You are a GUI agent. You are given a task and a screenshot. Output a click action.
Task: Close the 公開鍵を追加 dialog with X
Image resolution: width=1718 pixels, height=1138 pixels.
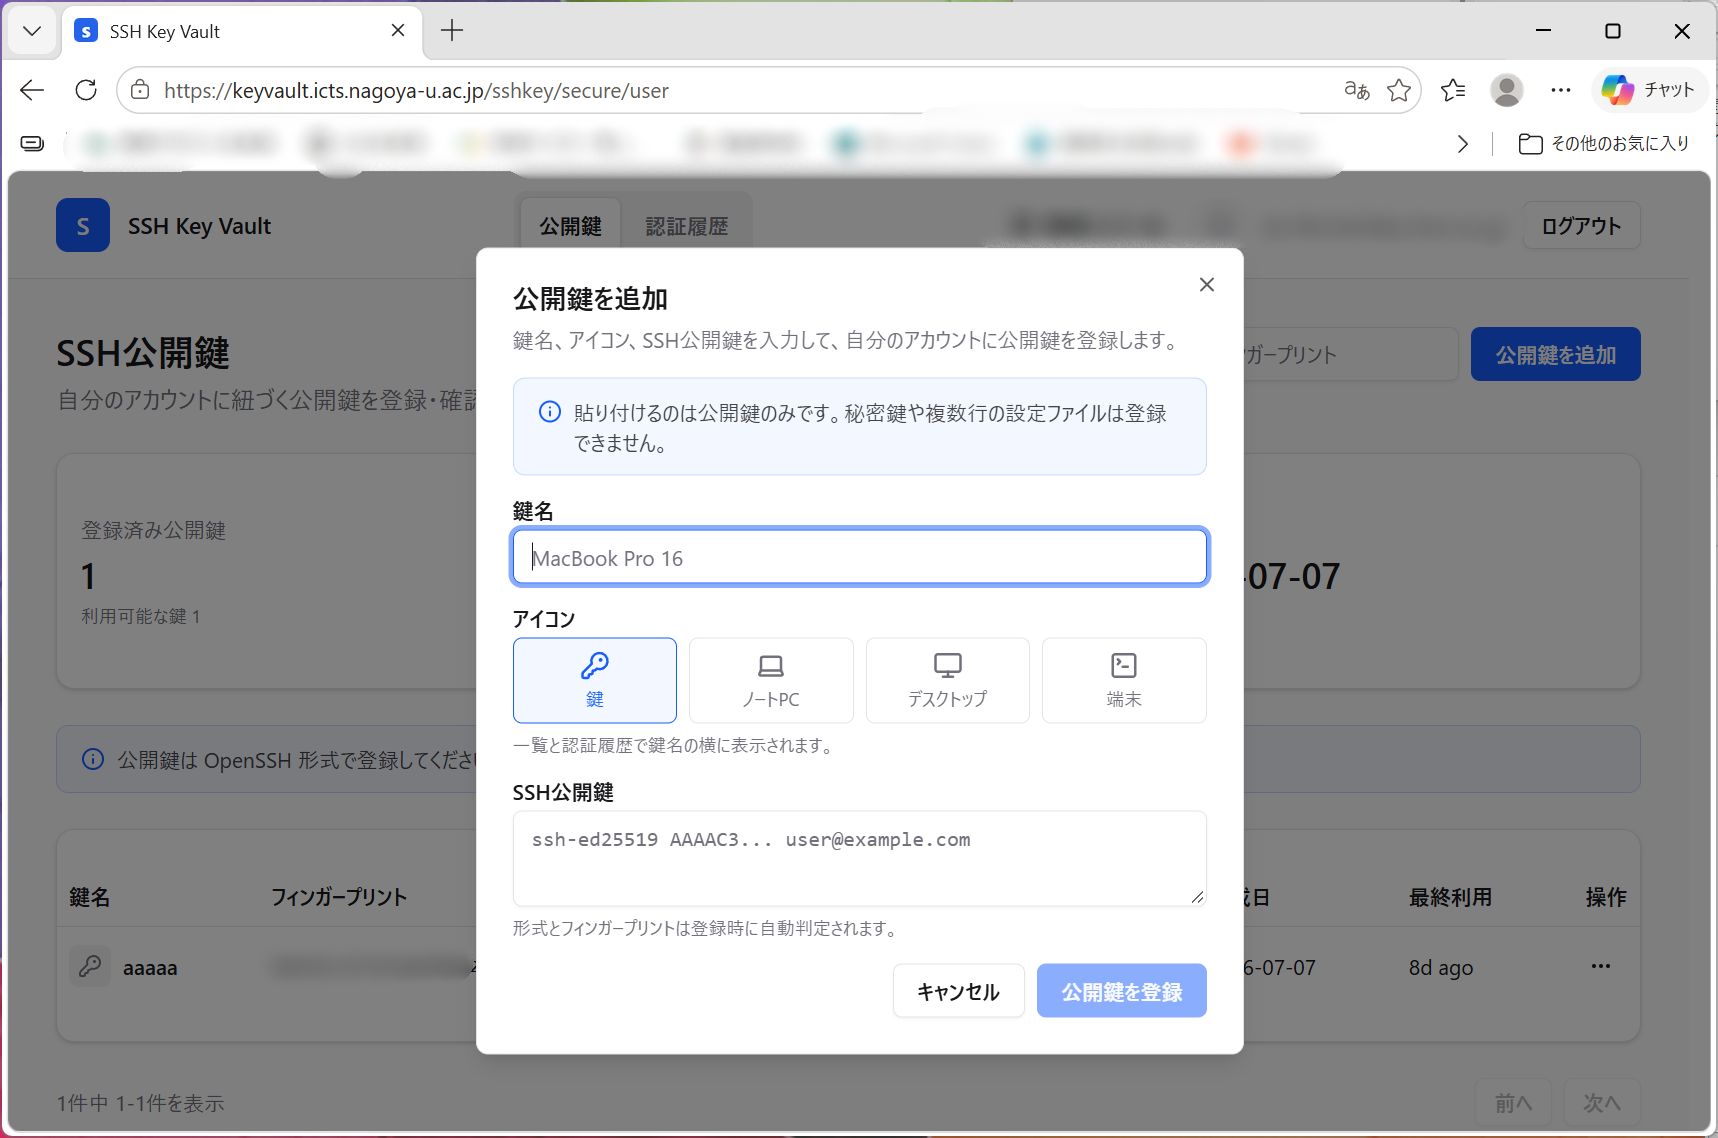(x=1207, y=285)
